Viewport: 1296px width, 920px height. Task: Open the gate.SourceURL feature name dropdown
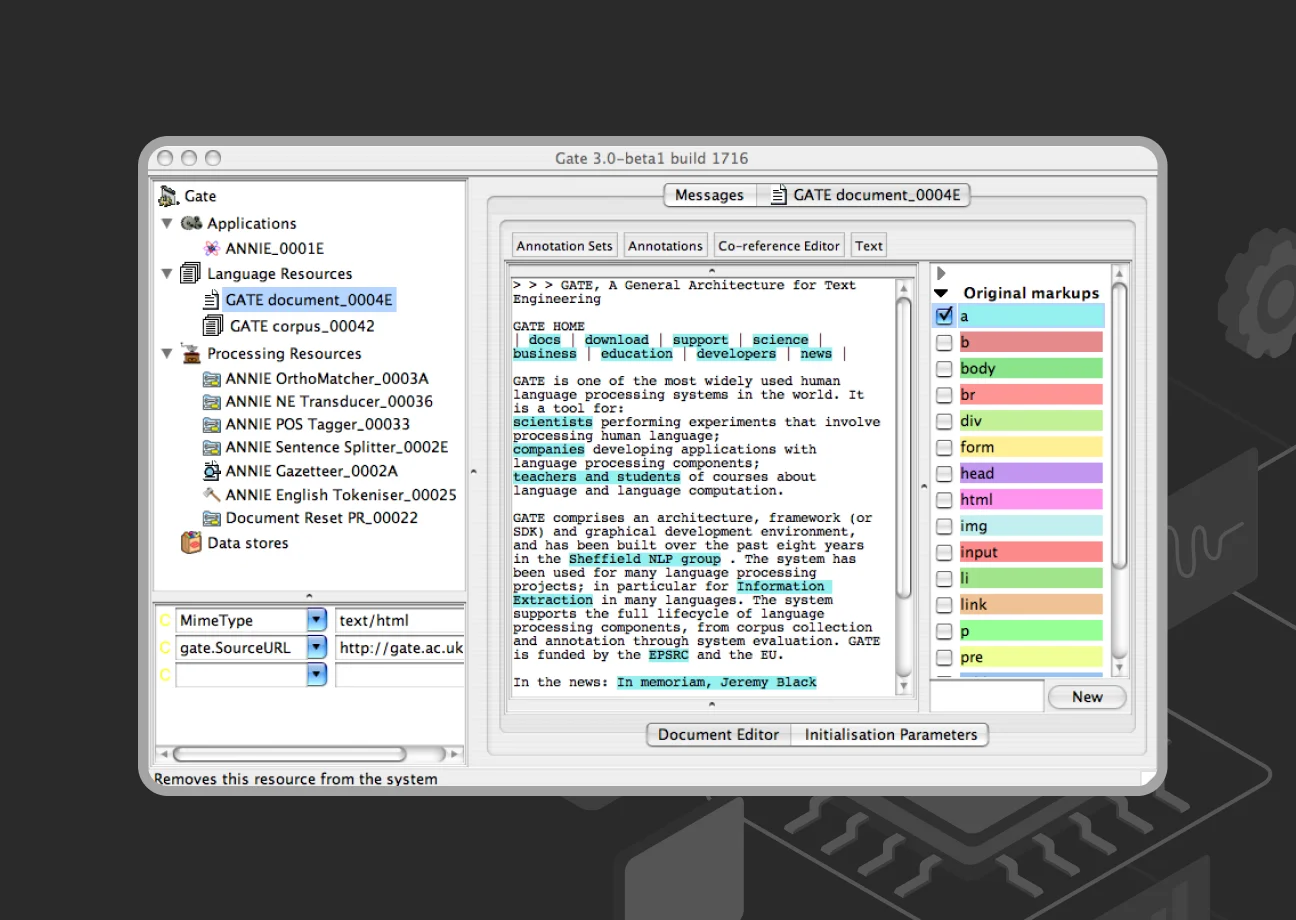click(x=317, y=647)
